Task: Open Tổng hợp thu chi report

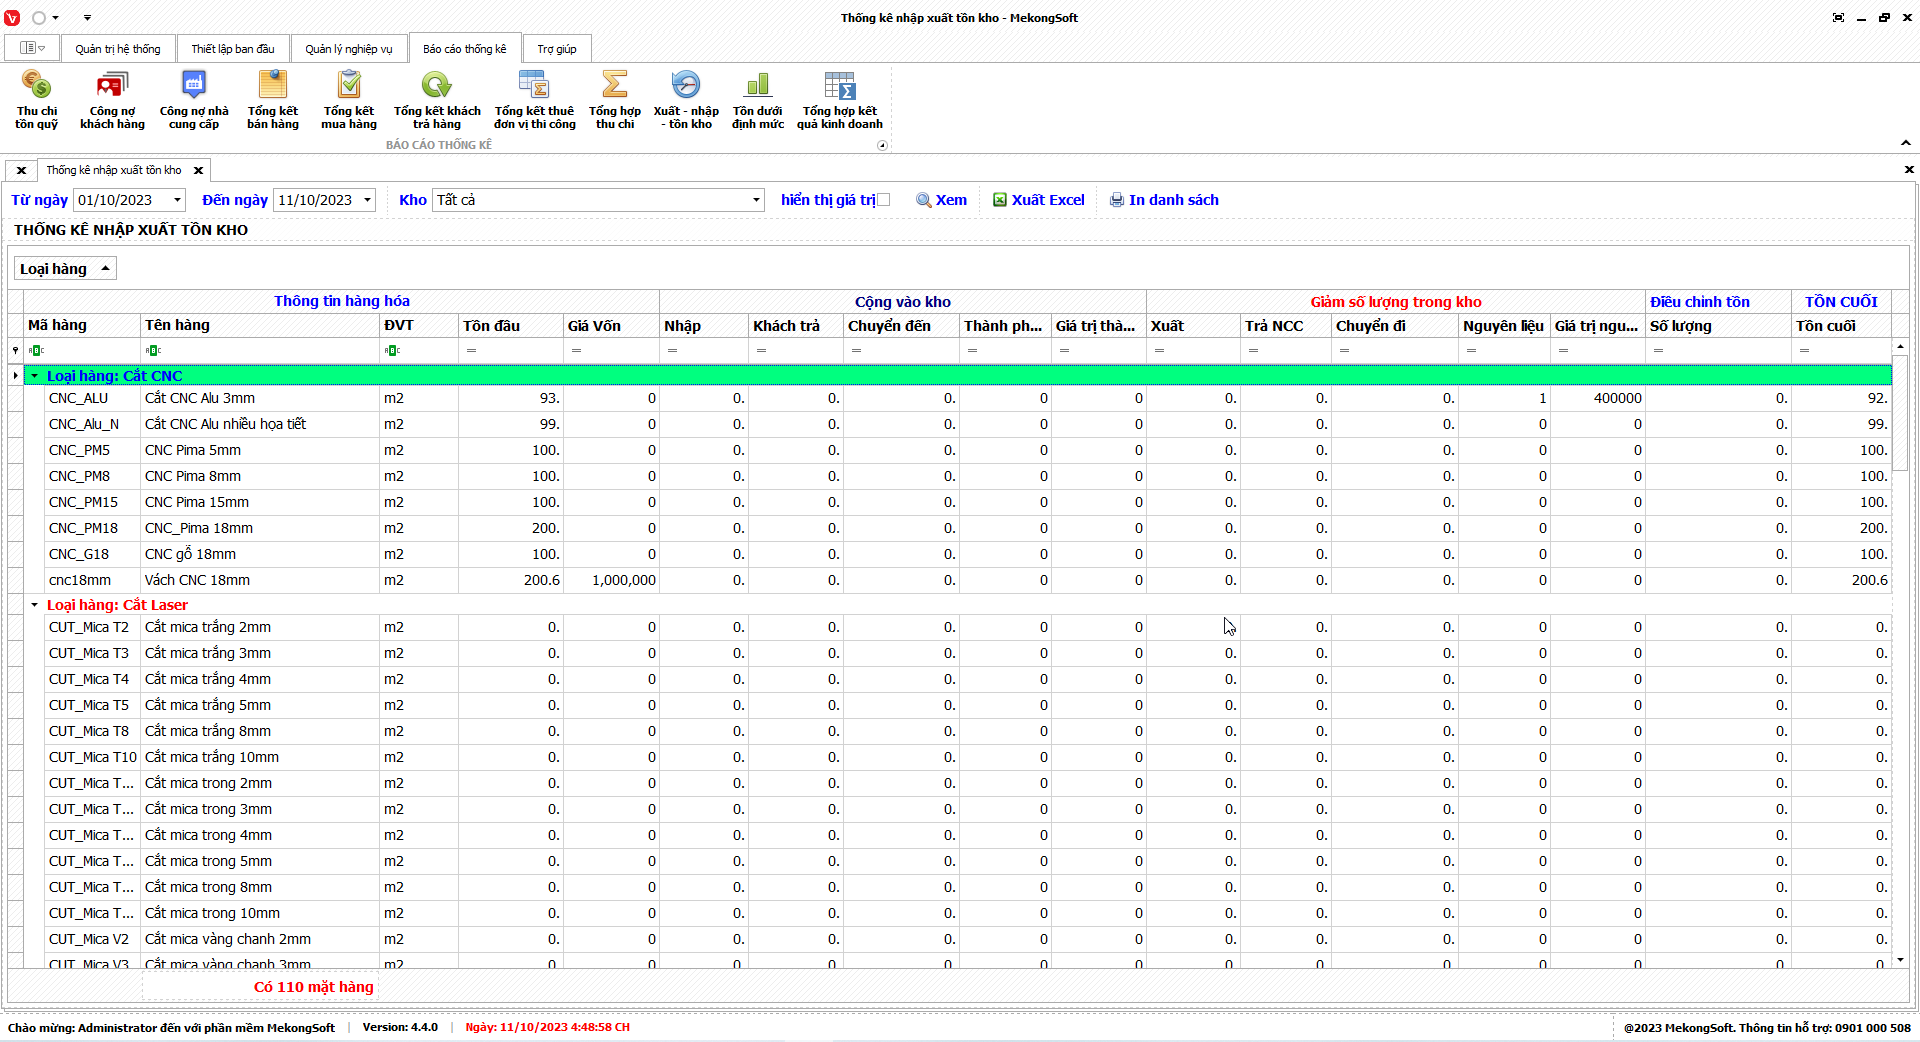Action: coord(614,99)
